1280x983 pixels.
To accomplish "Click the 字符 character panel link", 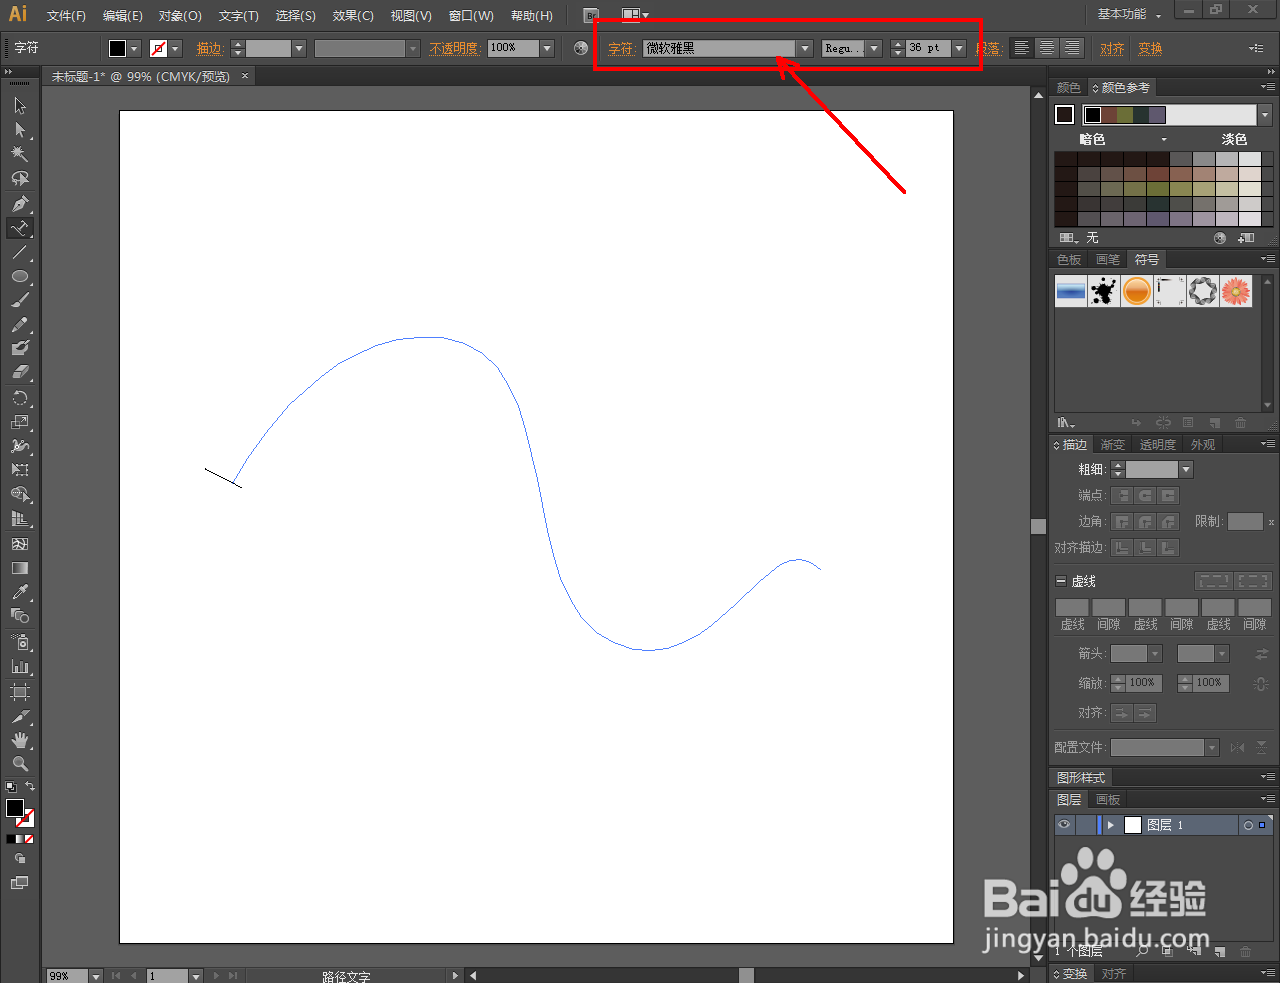I will click(x=620, y=48).
